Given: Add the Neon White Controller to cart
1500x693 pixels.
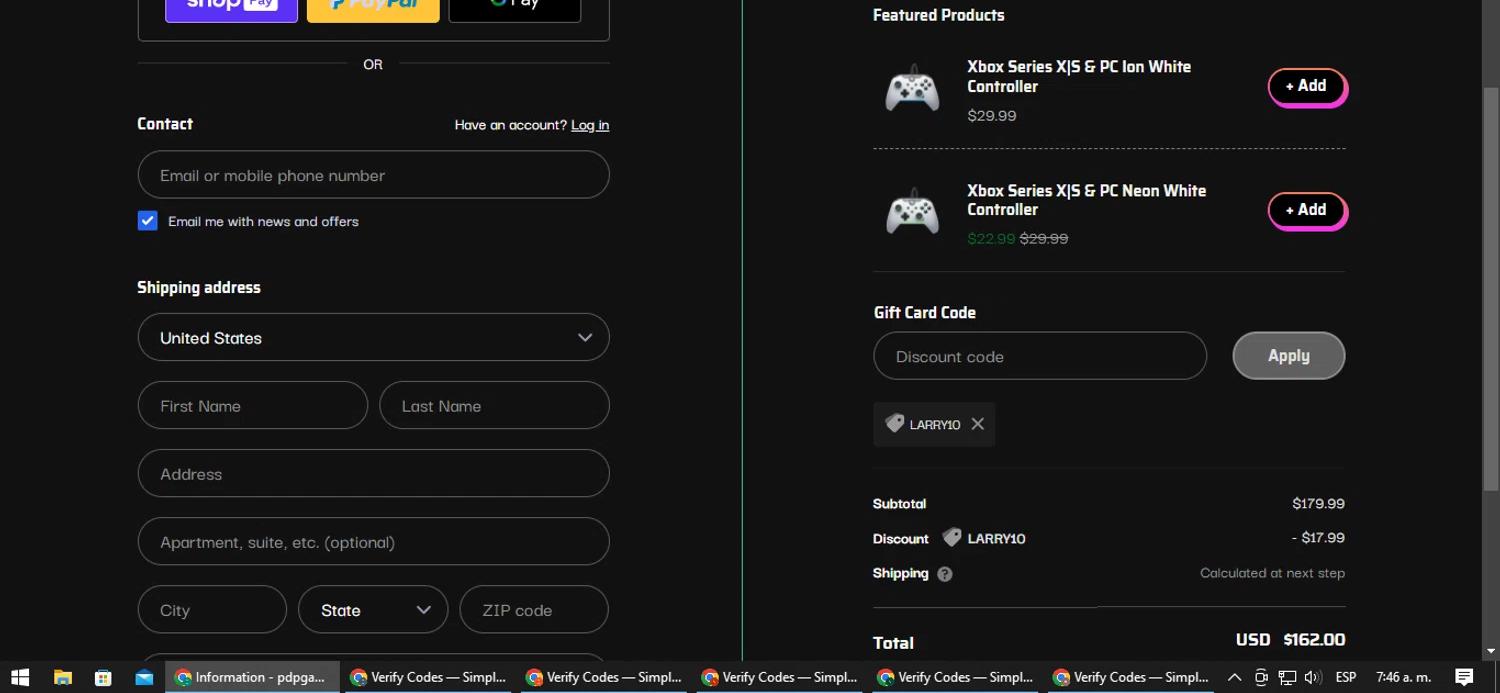Looking at the screenshot, I should (1306, 210).
